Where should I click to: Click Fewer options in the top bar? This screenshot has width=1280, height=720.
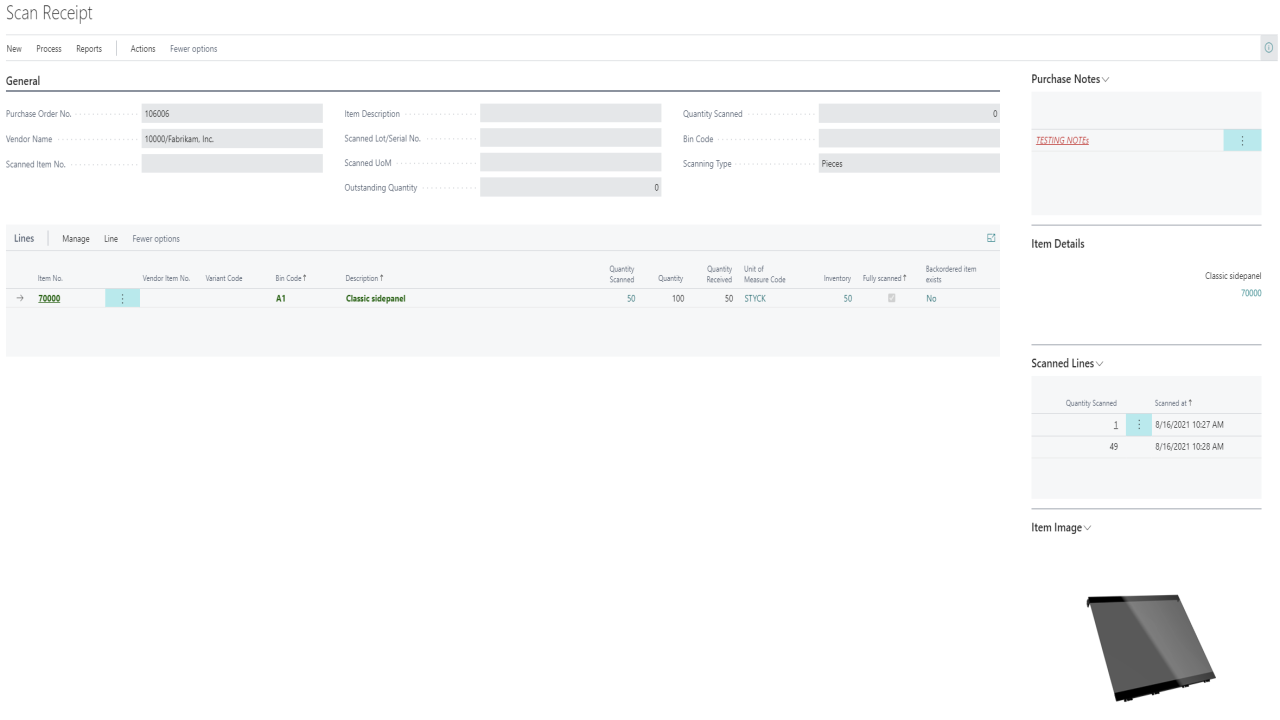point(194,49)
